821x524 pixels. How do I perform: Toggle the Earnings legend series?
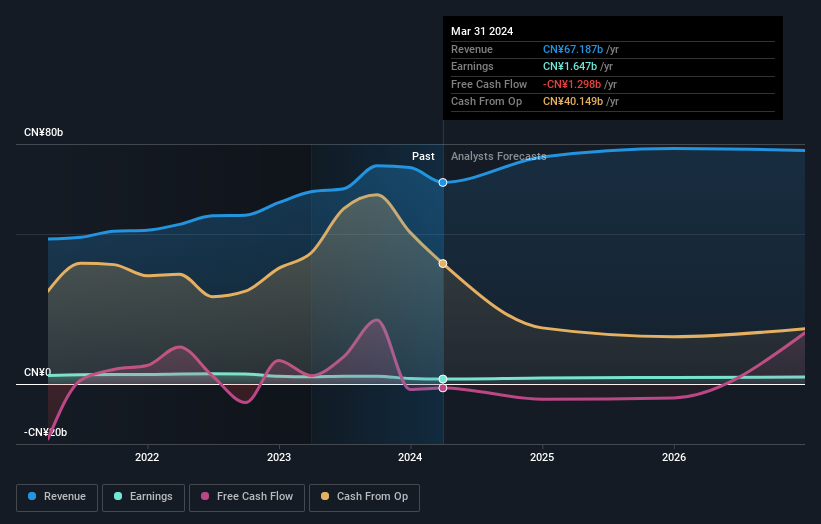click(143, 497)
